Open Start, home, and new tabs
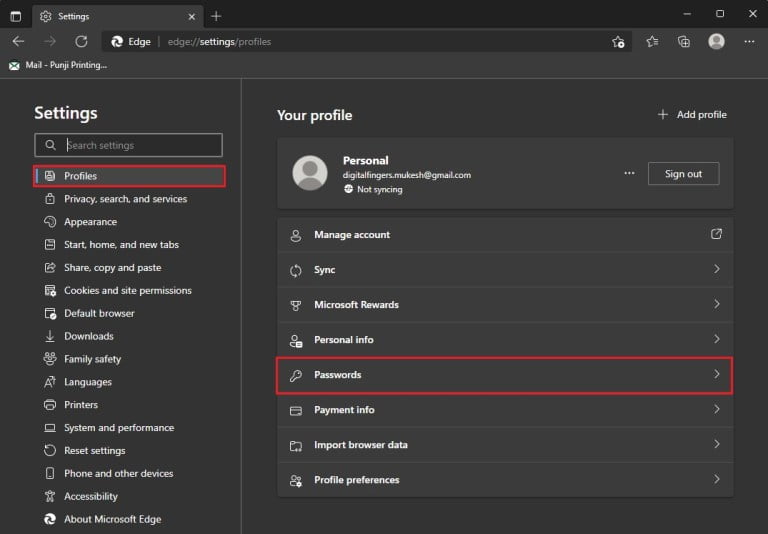The image size is (768, 534). [x=112, y=244]
